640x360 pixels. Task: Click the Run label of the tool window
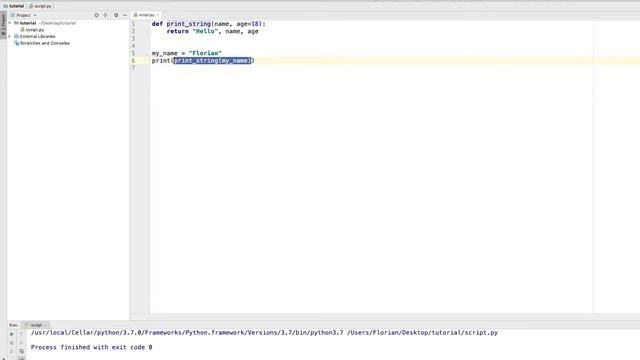13,325
